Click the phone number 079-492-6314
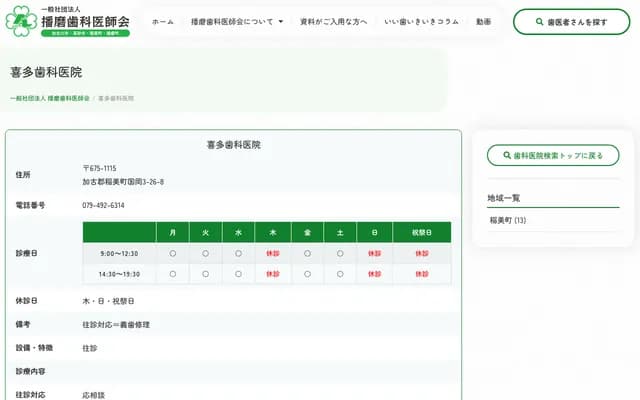The height and width of the screenshot is (400, 640). (103, 205)
